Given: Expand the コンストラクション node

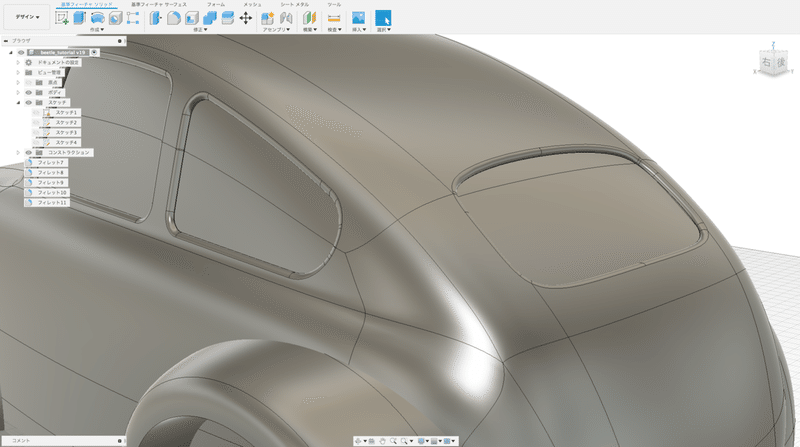Looking at the screenshot, I should [18, 153].
